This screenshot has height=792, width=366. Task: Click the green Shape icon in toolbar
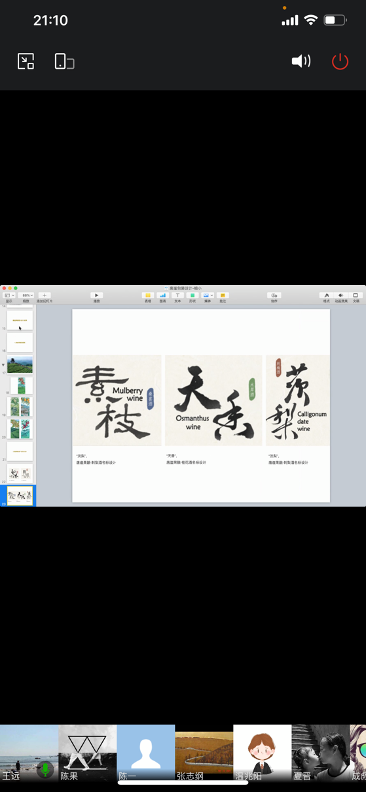(192, 295)
